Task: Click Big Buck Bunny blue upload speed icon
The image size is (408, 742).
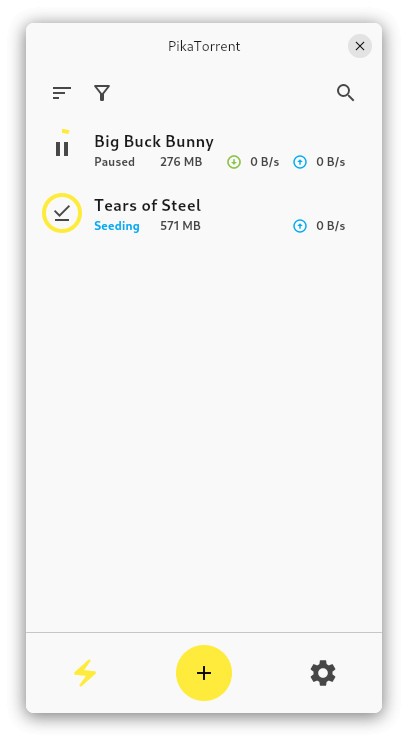Action: point(300,162)
